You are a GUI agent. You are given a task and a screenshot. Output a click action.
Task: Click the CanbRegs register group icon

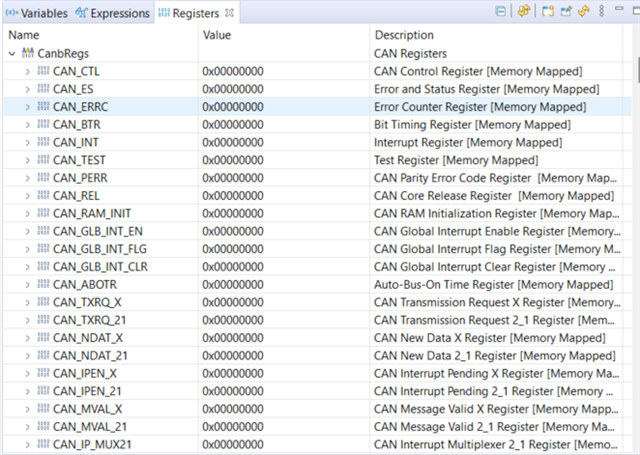(27, 53)
